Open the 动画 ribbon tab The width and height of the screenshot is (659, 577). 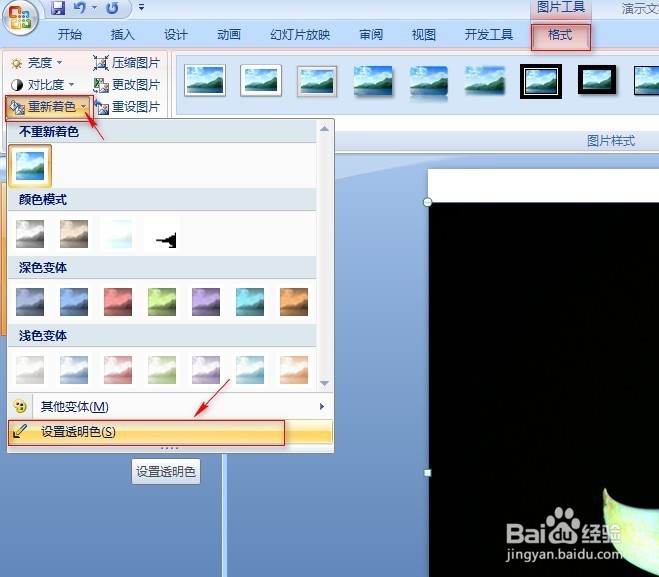click(x=229, y=34)
